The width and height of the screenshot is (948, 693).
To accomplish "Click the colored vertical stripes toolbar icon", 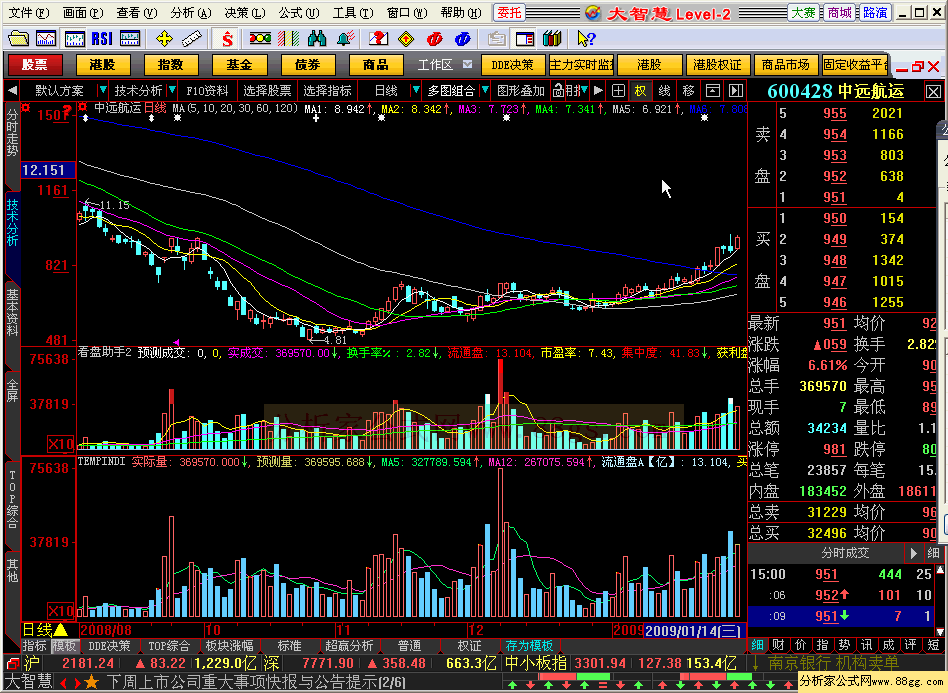I will [x=288, y=39].
